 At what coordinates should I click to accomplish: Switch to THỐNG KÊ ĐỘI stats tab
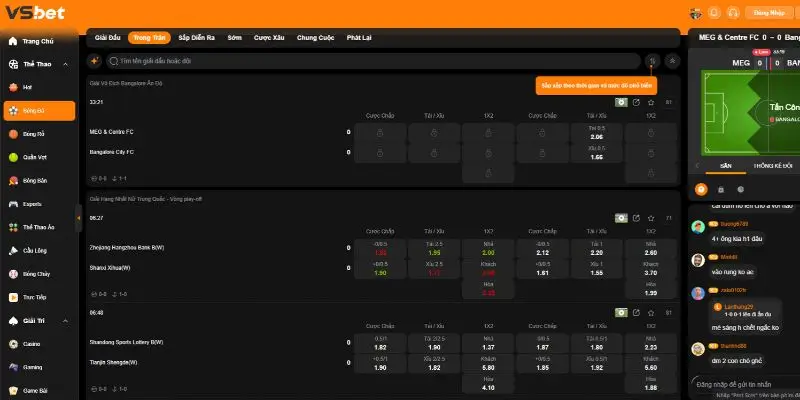coord(773,166)
